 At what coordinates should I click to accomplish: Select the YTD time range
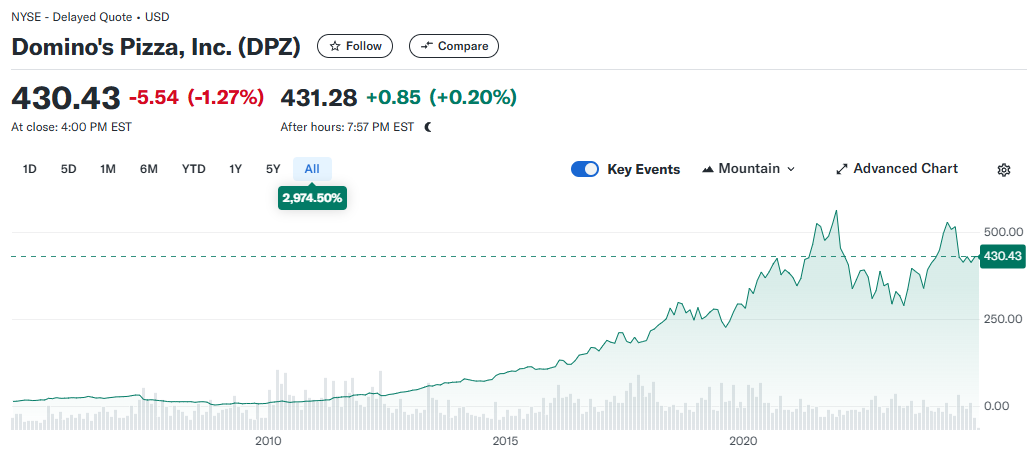(x=194, y=169)
